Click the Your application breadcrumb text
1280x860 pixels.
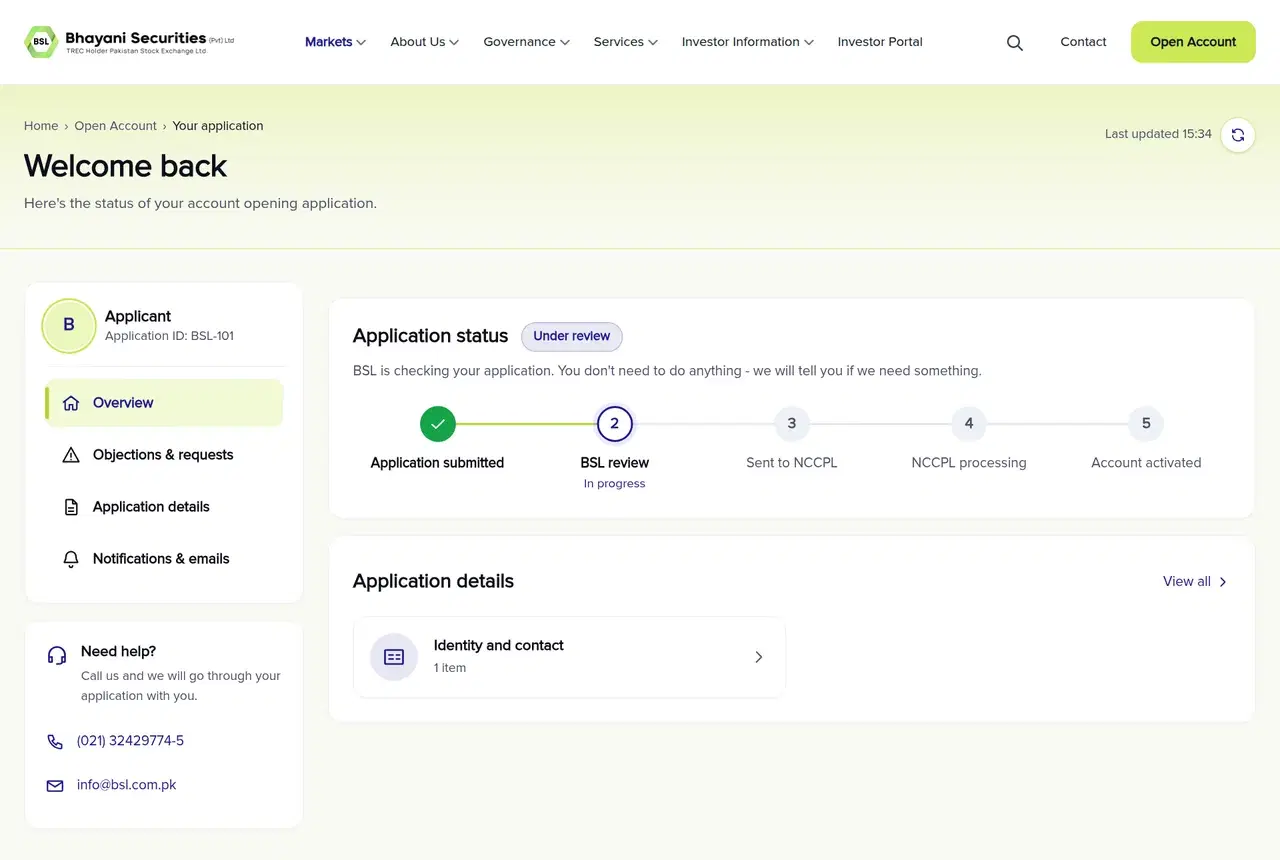point(218,126)
